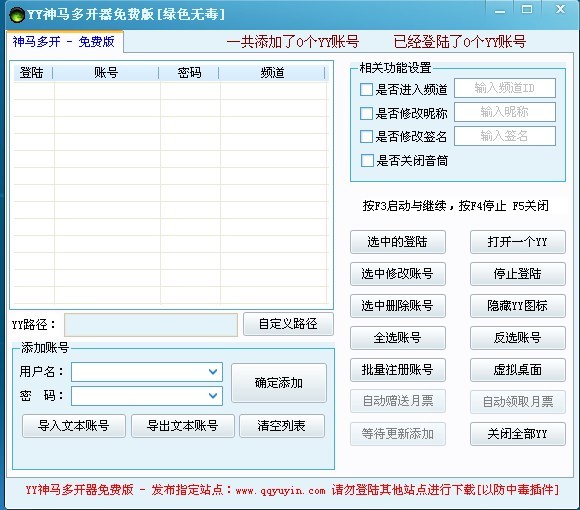Click the 确定添加 button
580x510 pixels.
pyautogui.click(x=279, y=383)
